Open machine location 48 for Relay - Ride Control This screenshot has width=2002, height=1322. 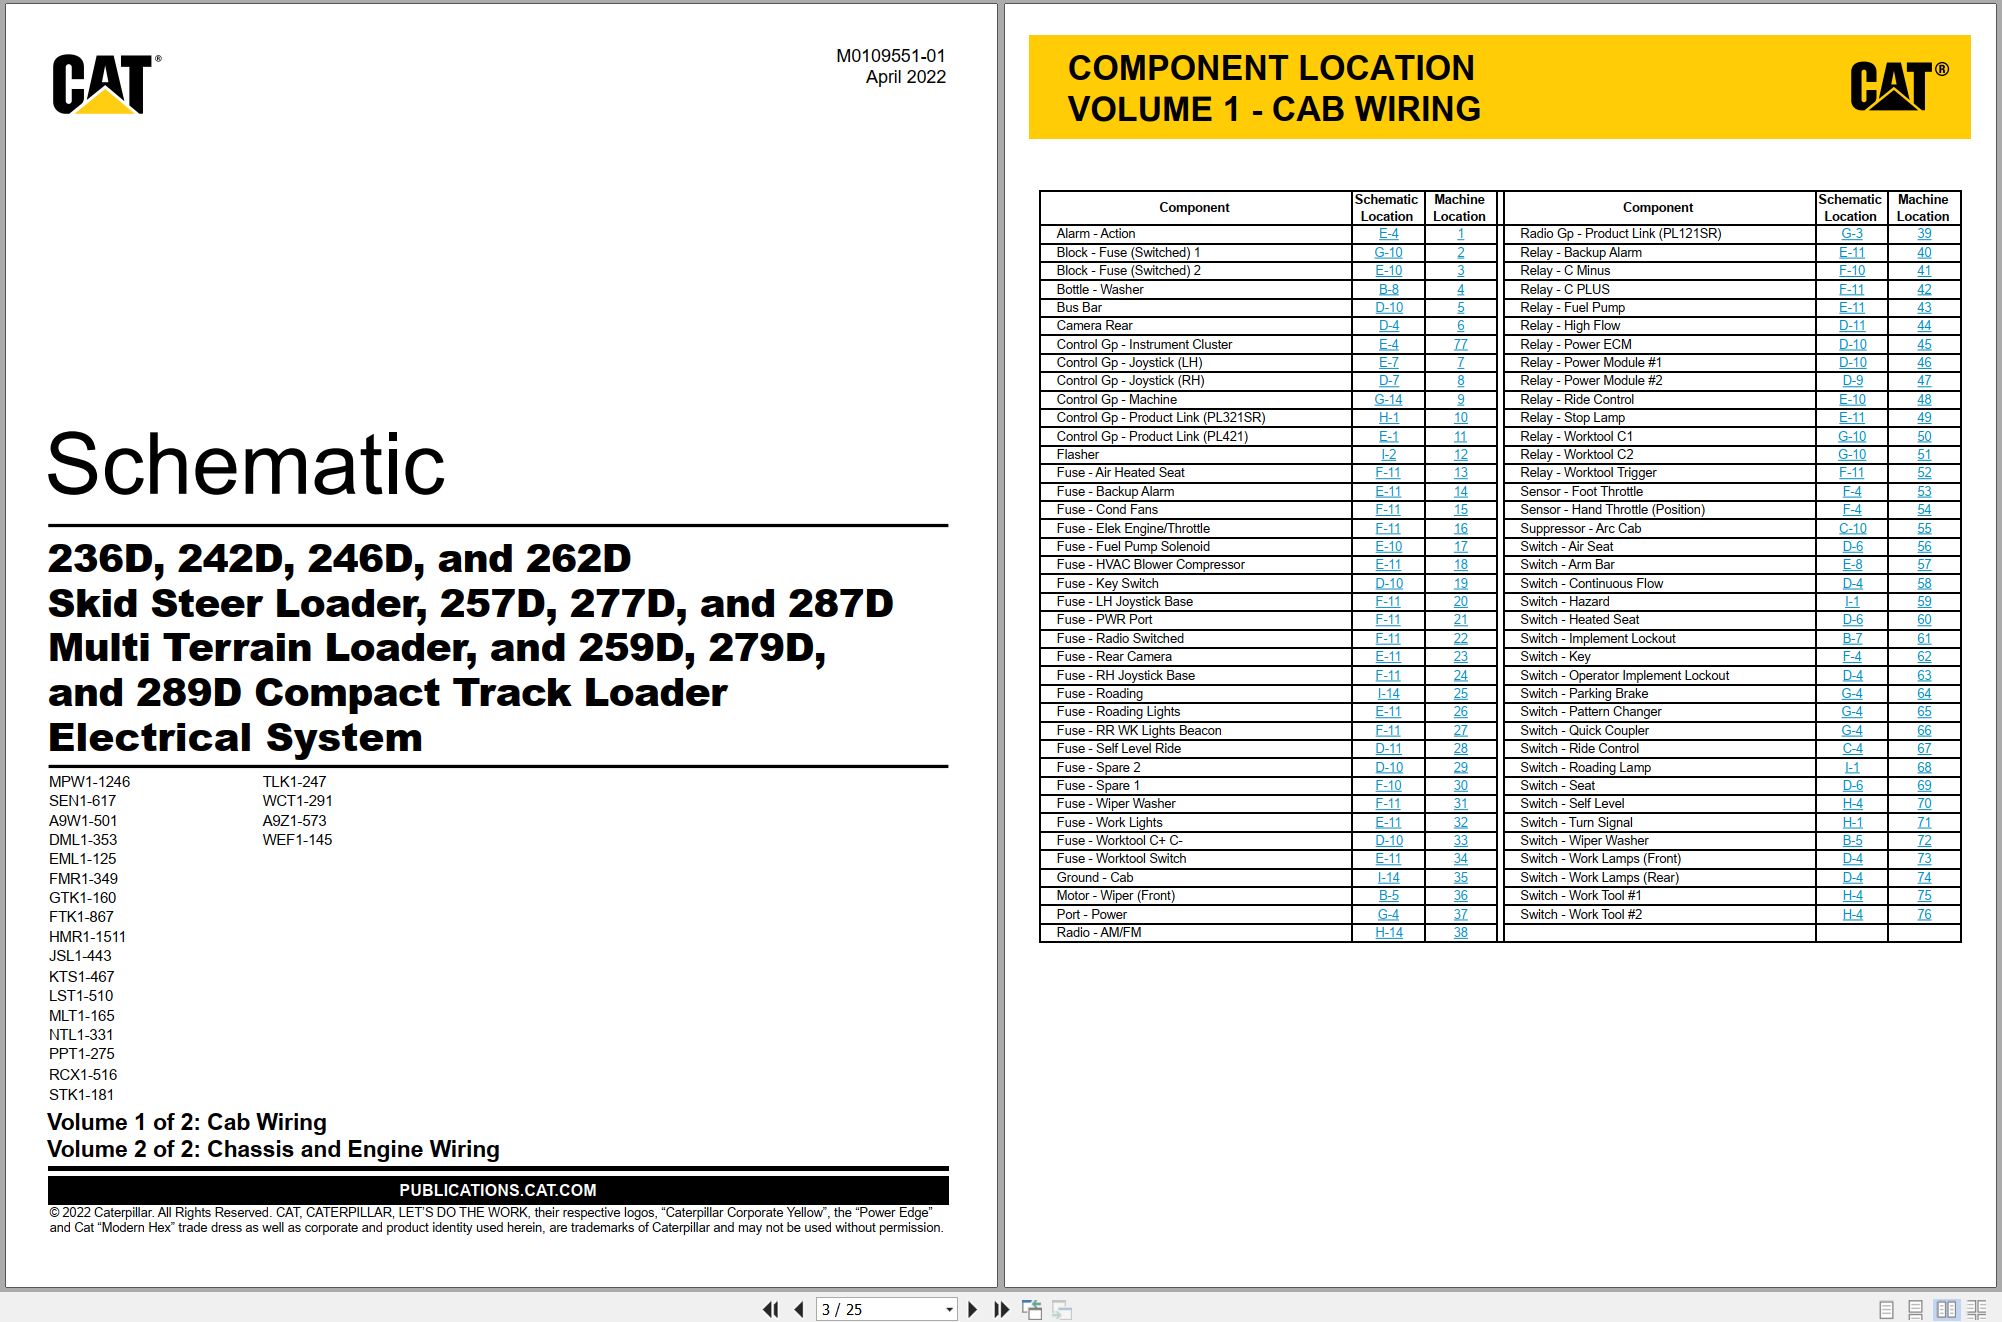click(1924, 399)
